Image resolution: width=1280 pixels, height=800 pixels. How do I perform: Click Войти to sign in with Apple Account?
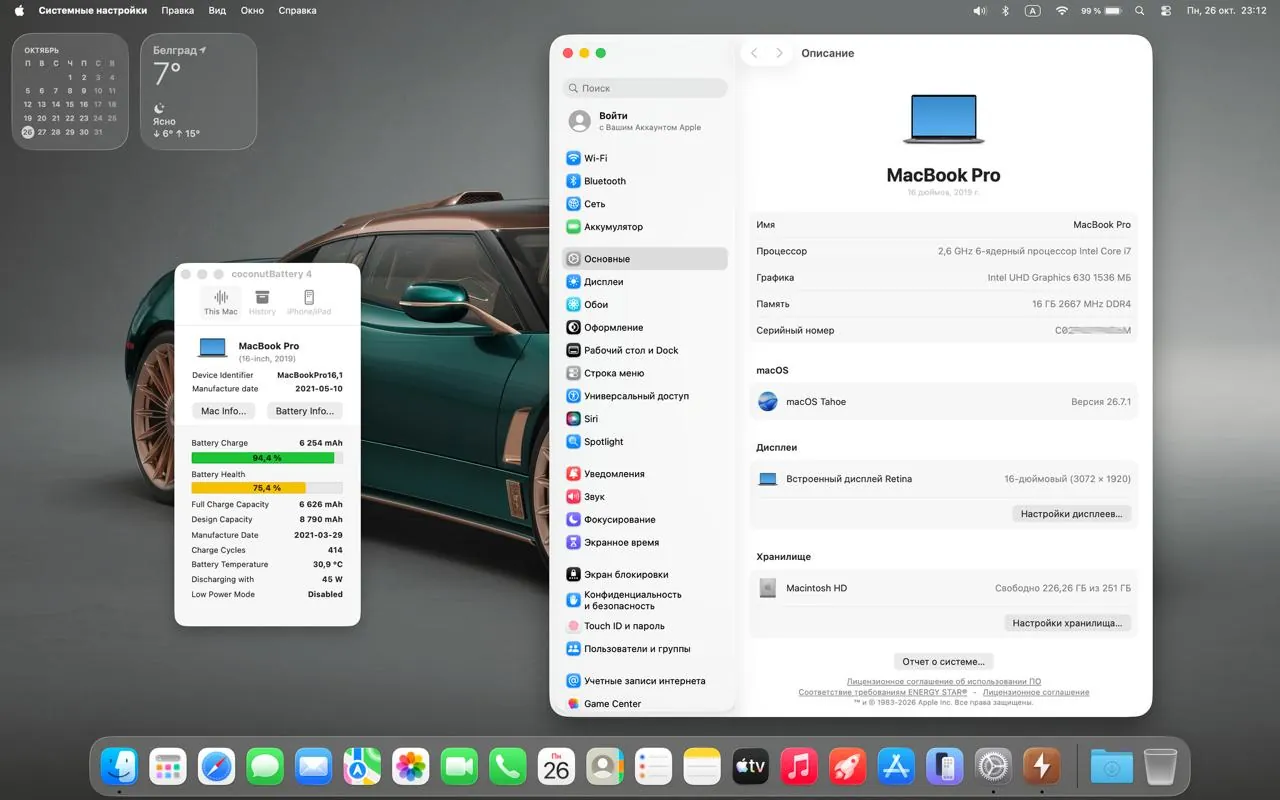click(645, 121)
